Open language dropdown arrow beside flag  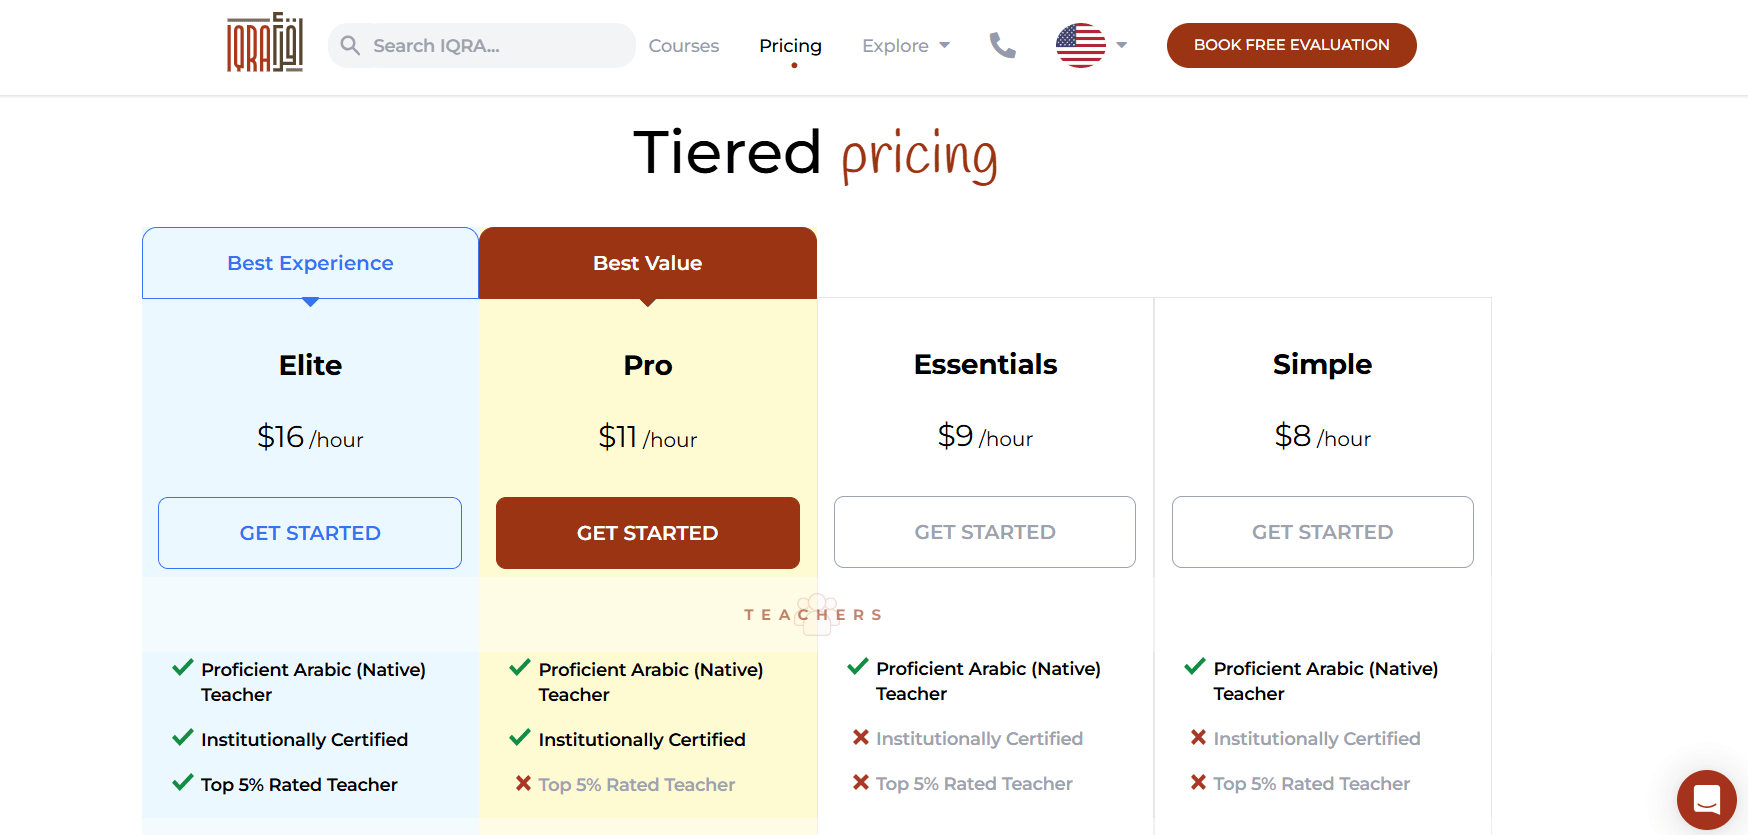pyautogui.click(x=1122, y=45)
